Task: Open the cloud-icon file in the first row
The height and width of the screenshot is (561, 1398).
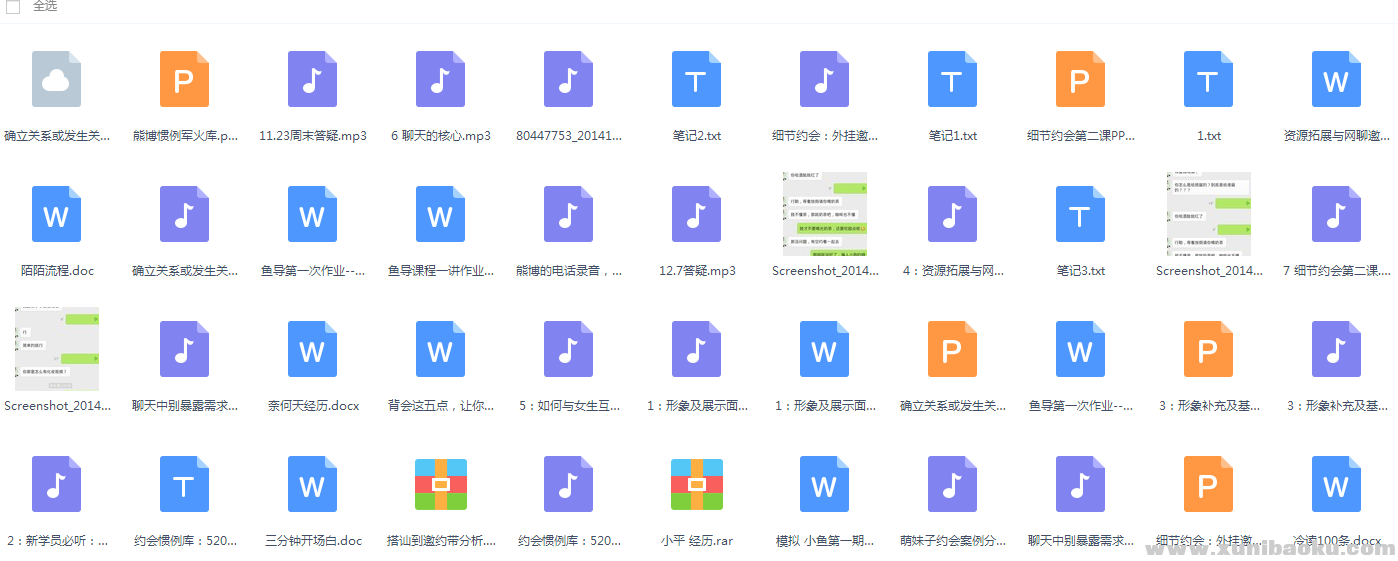Action: (x=56, y=79)
